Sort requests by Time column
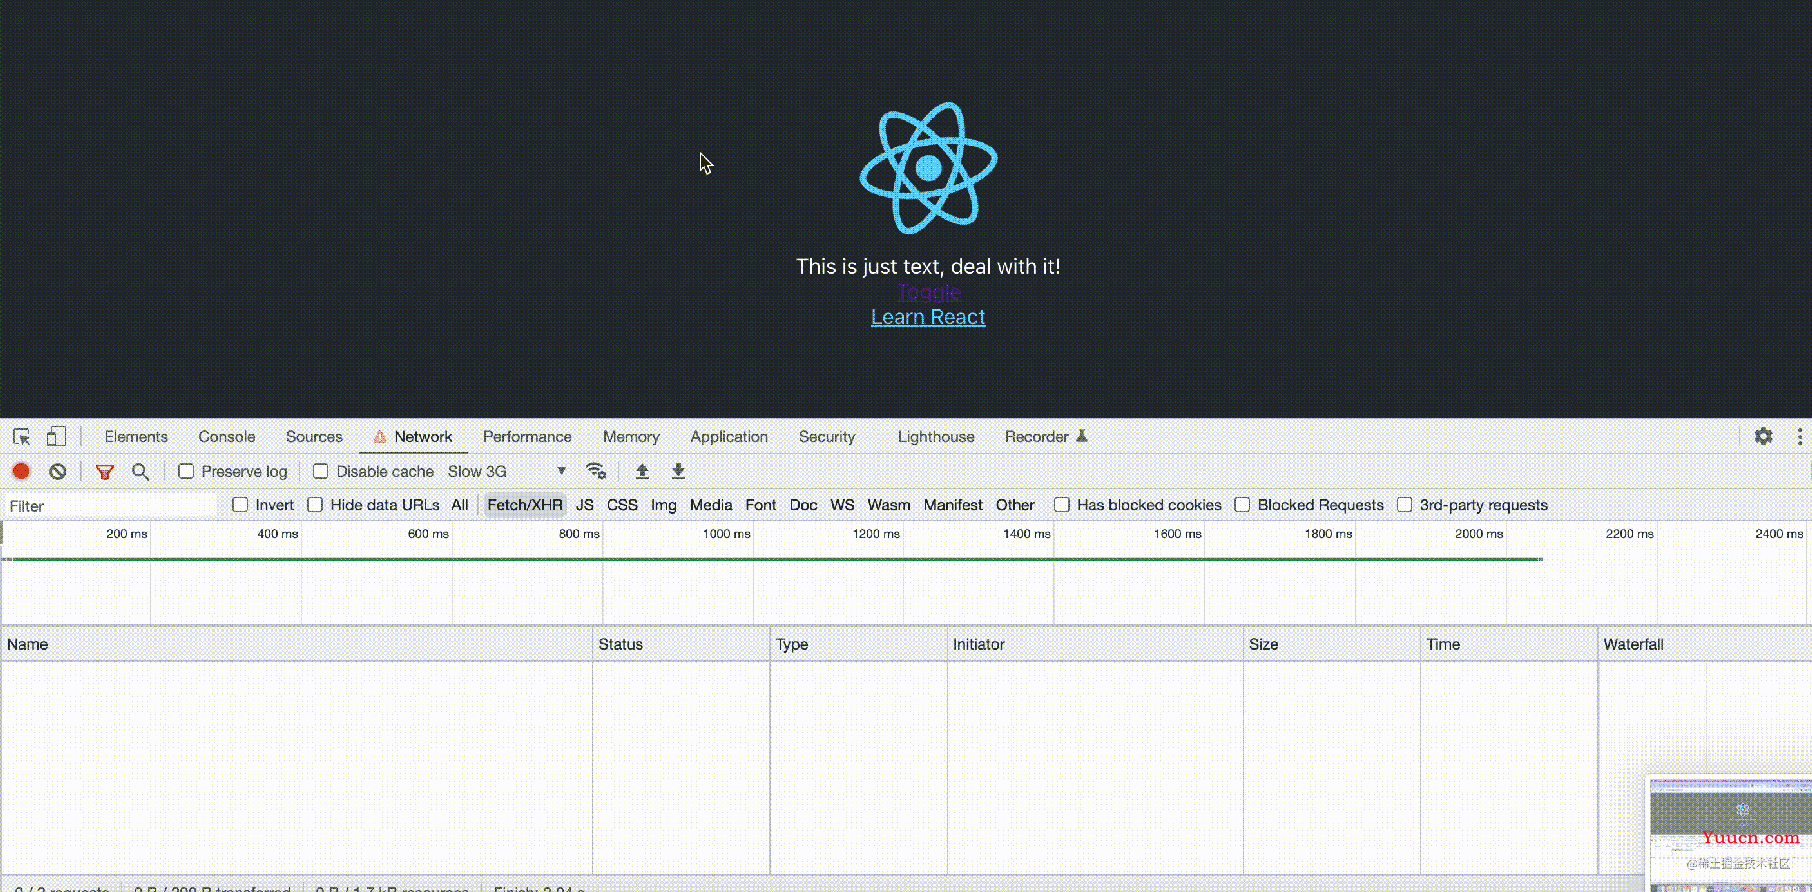Screen dimensions: 1812x892 [1509, 644]
